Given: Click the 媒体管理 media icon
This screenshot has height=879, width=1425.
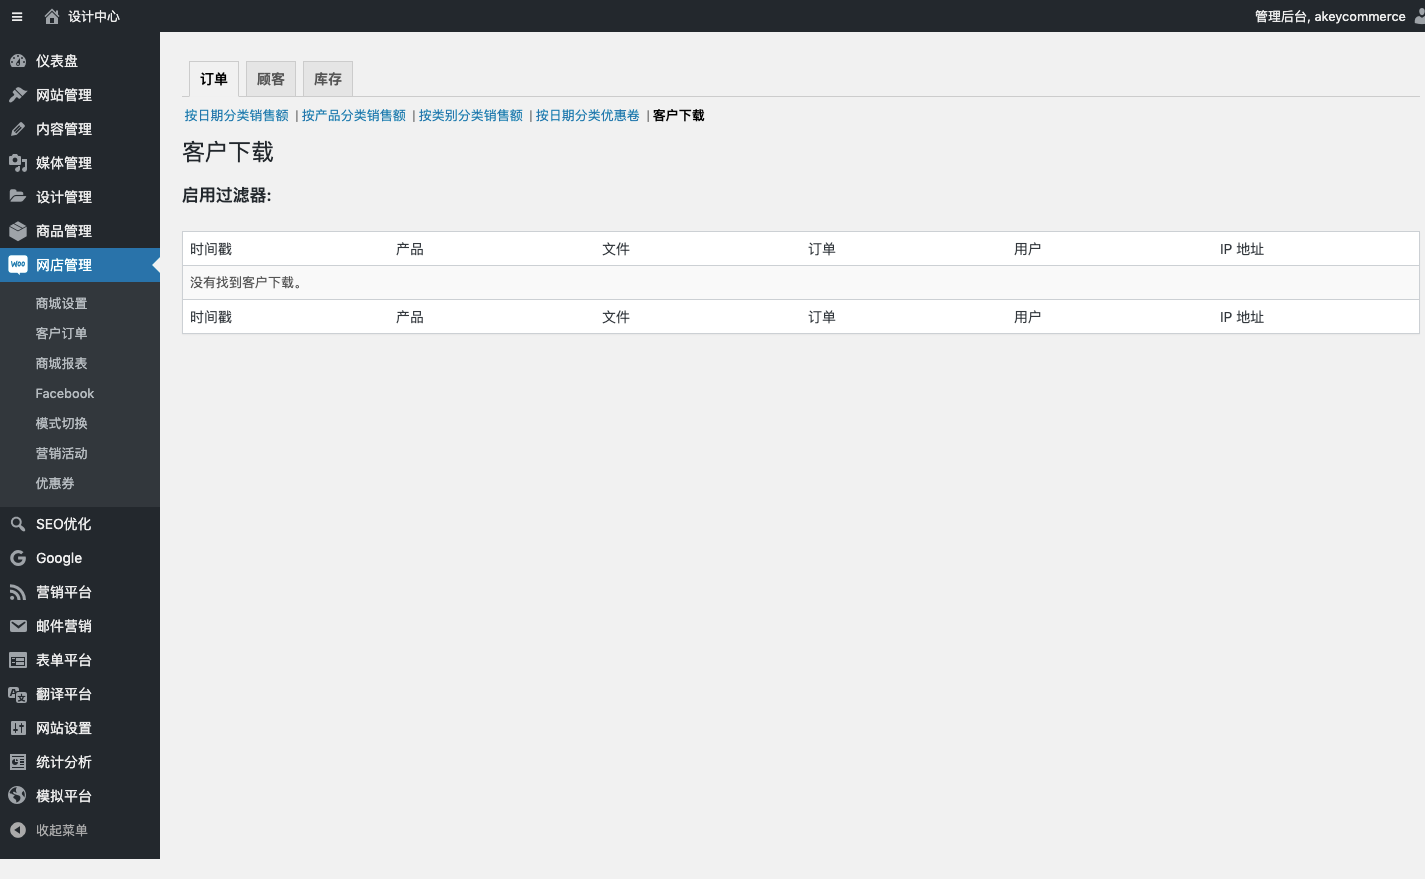Looking at the screenshot, I should tap(18, 163).
